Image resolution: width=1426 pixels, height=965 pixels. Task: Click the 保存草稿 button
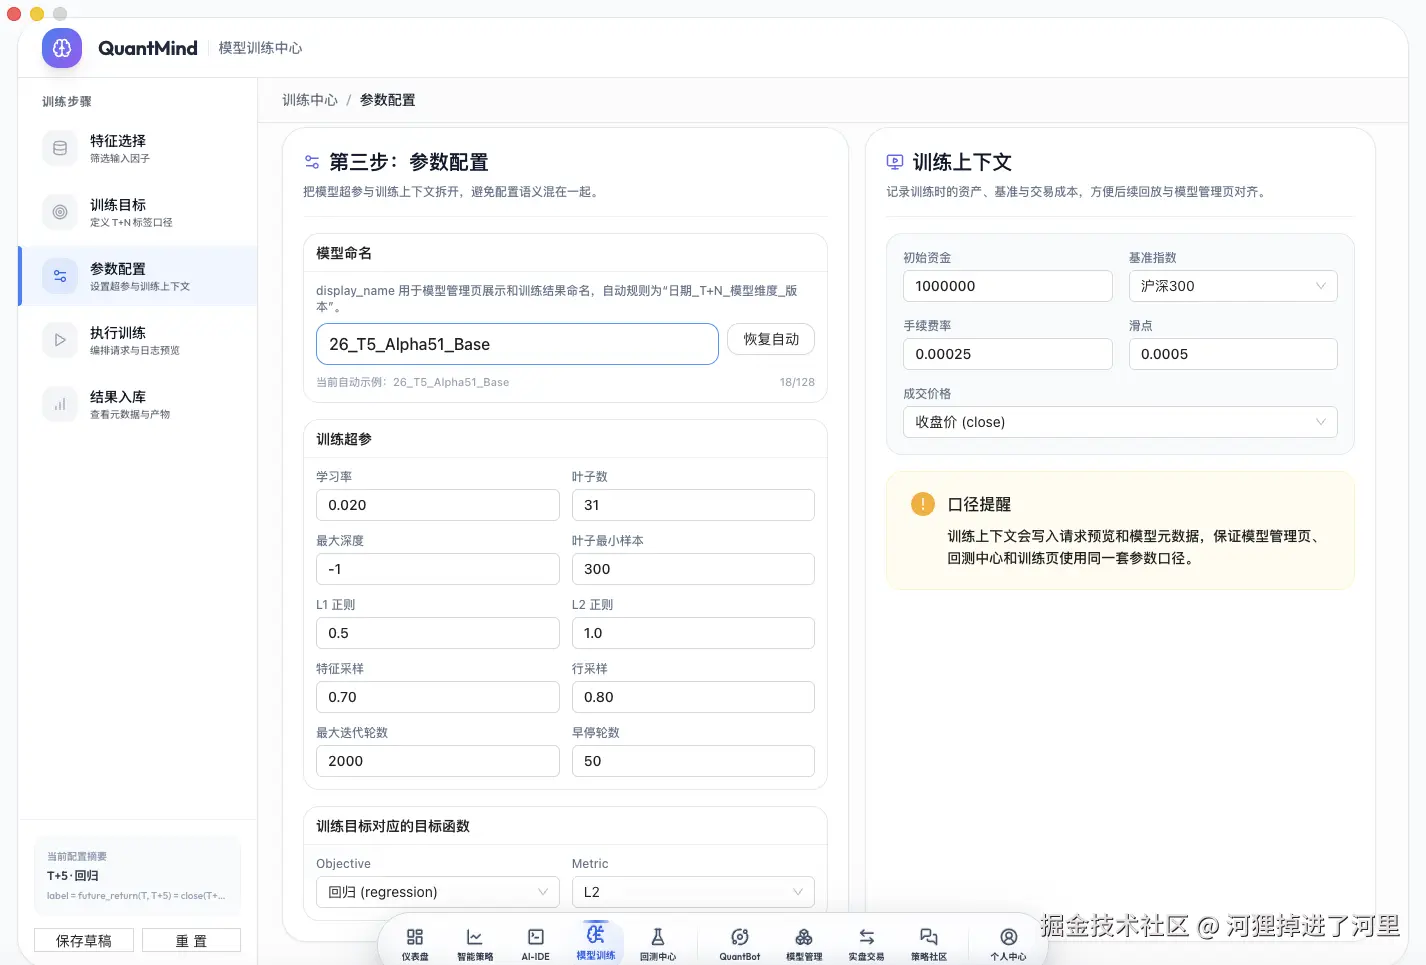84,941
